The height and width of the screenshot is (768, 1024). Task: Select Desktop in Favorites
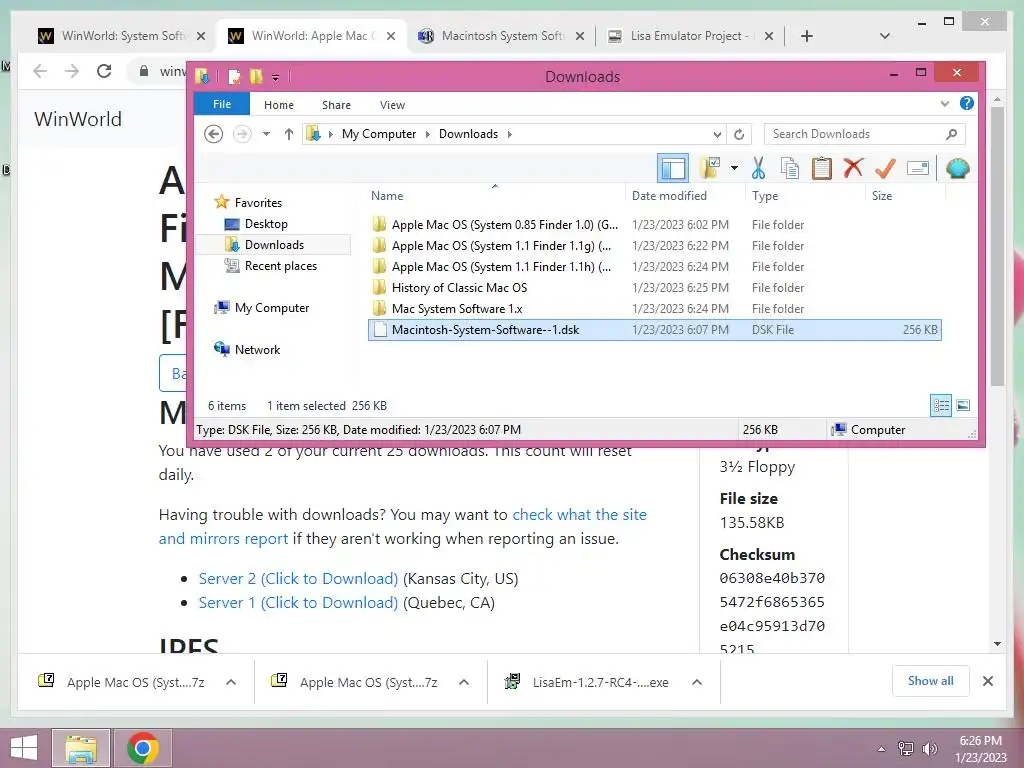click(266, 224)
